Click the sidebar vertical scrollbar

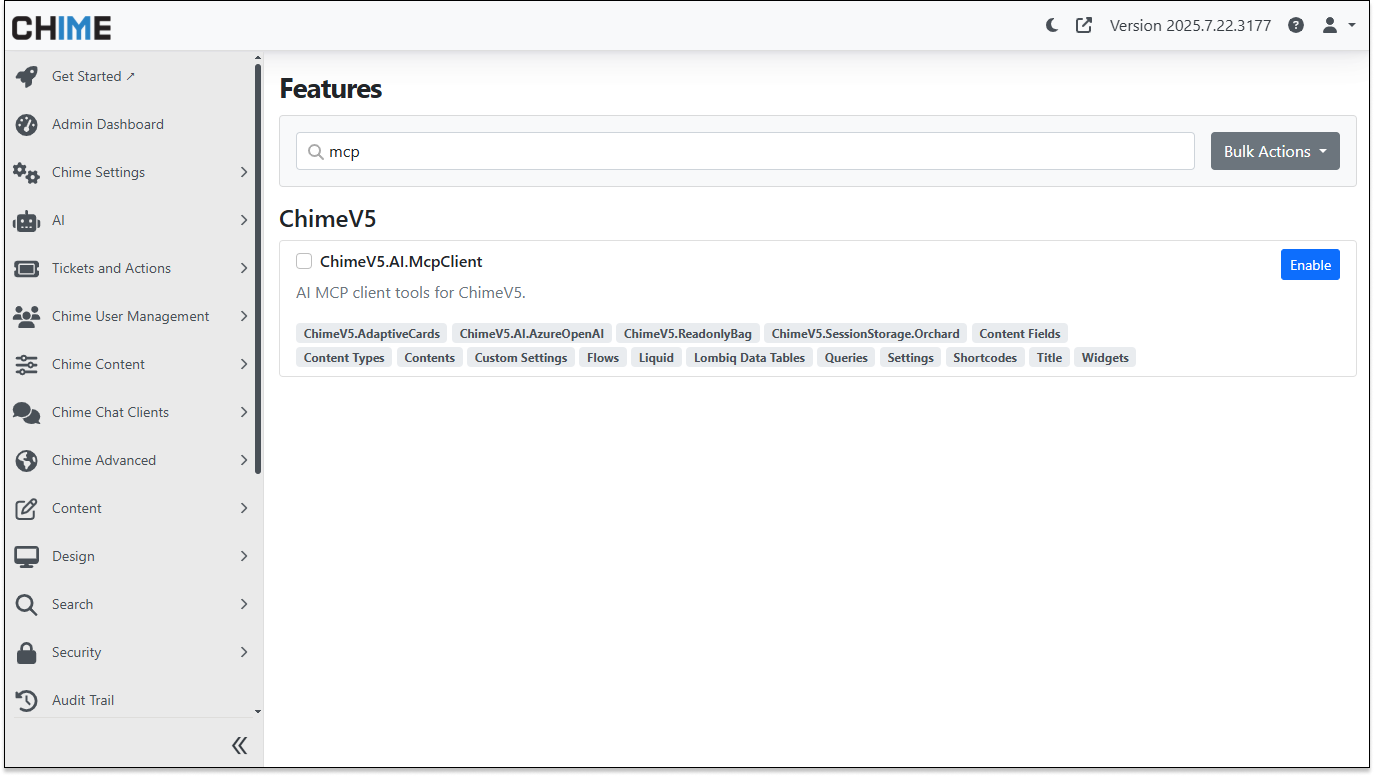pyautogui.click(x=258, y=268)
